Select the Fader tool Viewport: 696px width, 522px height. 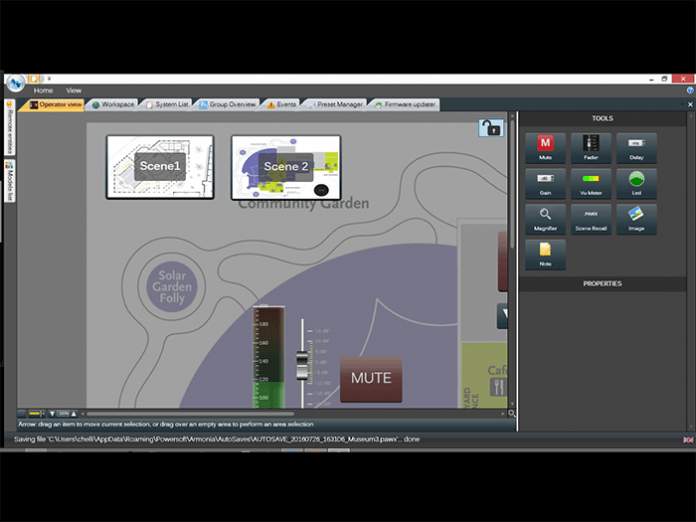pyautogui.click(x=591, y=148)
